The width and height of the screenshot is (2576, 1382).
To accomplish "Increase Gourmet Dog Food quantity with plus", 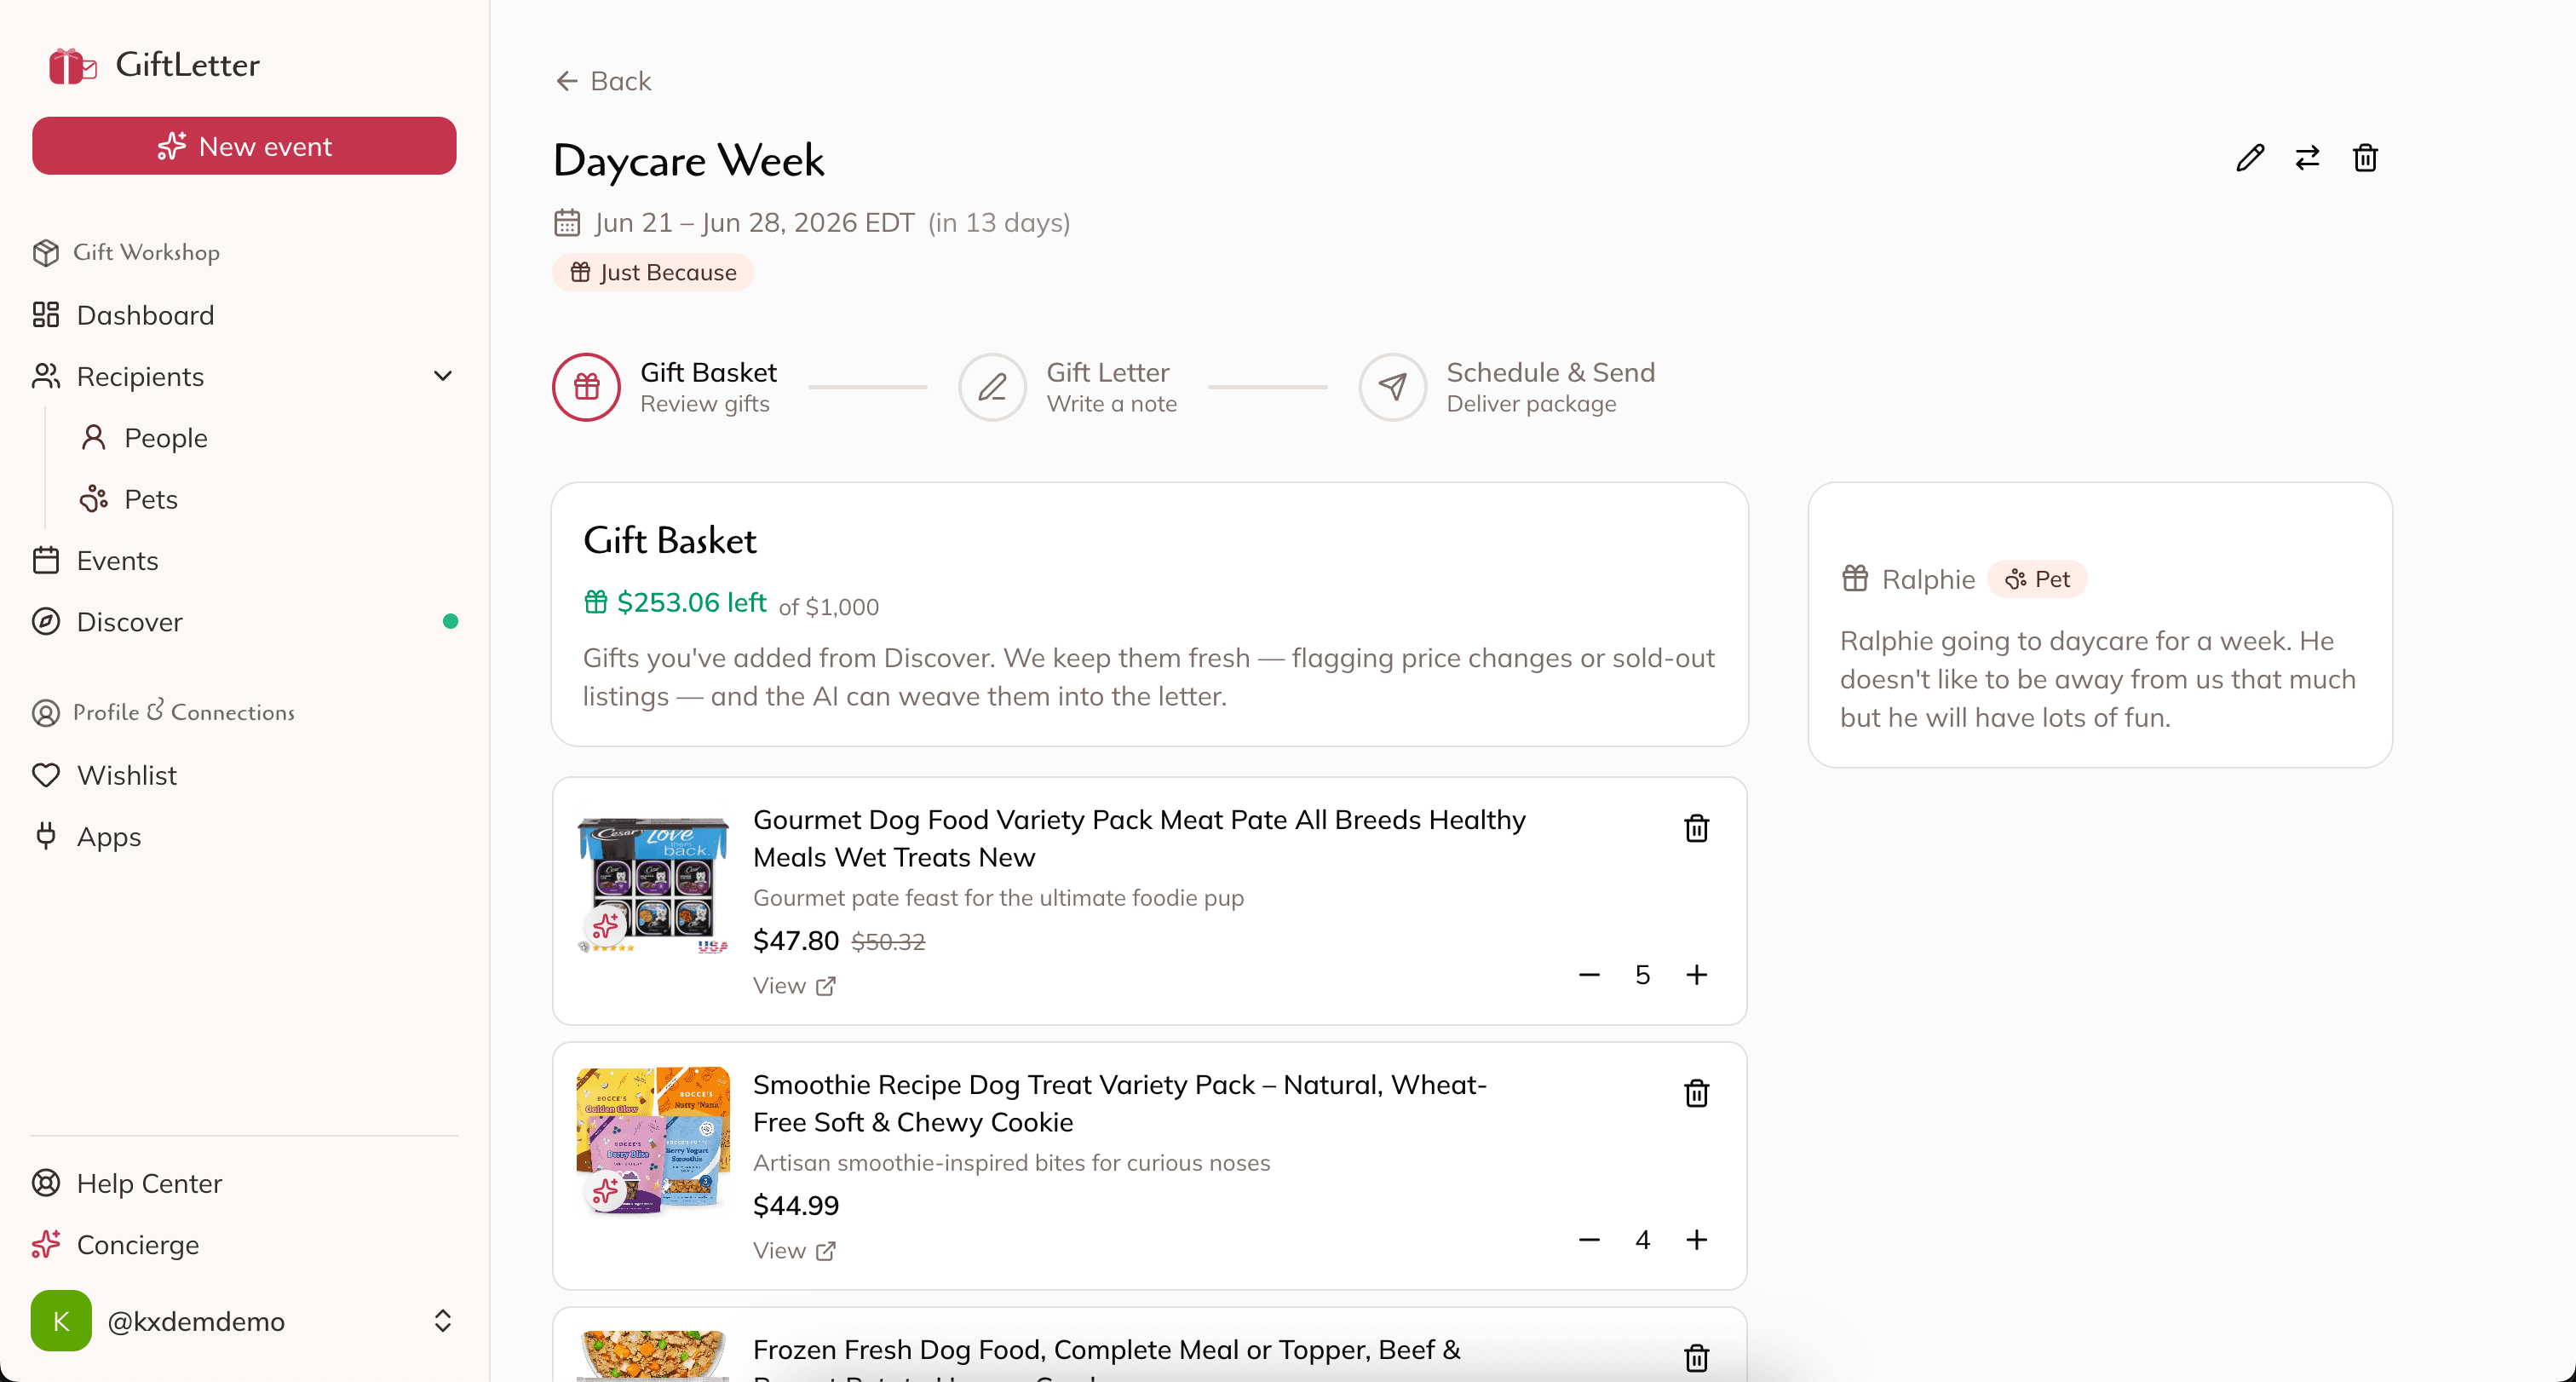I will (1696, 974).
